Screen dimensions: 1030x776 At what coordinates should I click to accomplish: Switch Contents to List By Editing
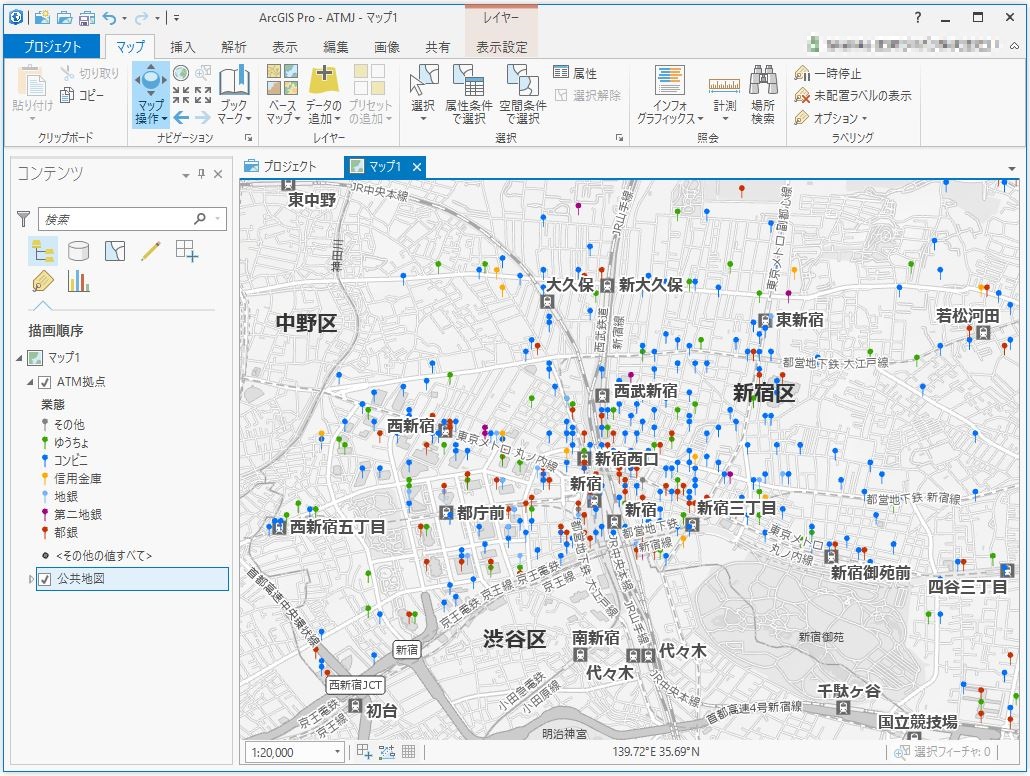click(x=150, y=251)
